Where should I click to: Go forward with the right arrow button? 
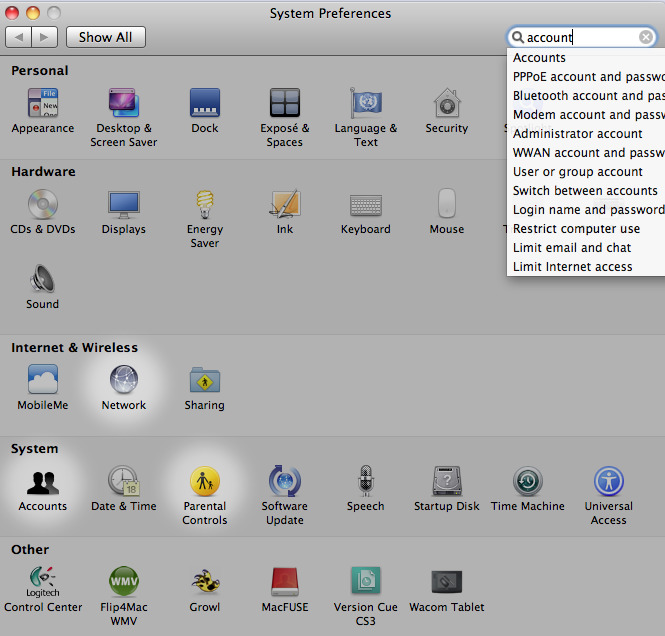coord(45,37)
